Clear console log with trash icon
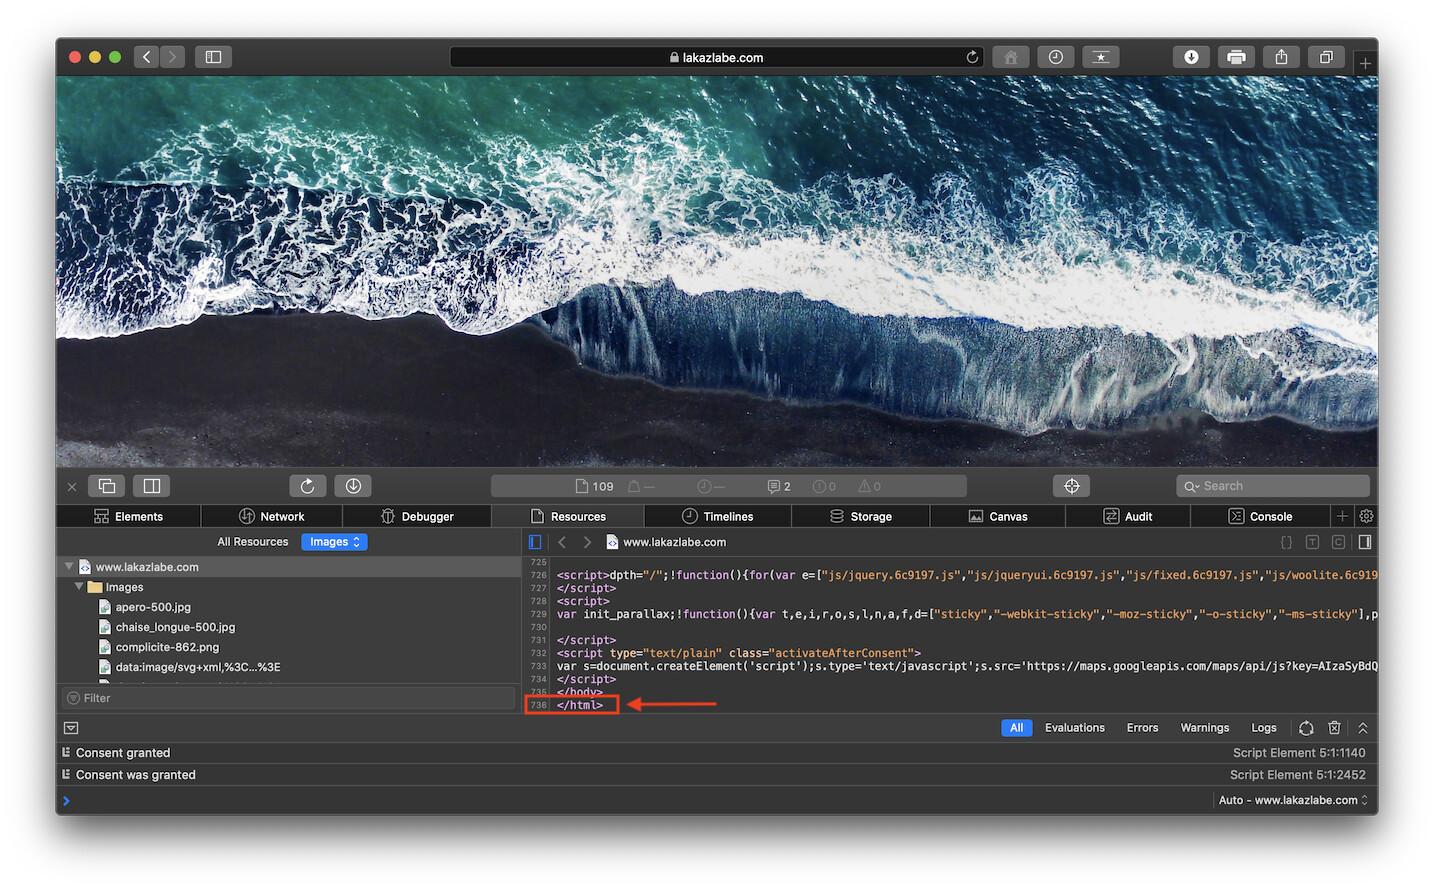The image size is (1434, 889). coord(1334,728)
